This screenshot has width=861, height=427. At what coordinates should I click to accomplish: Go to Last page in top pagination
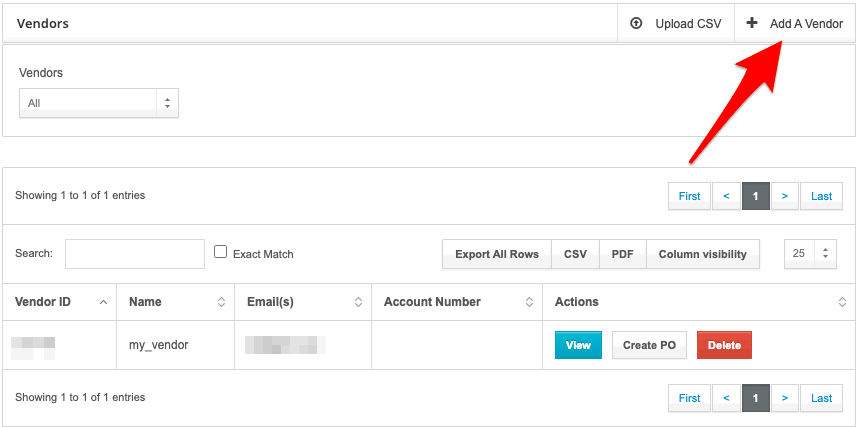pyautogui.click(x=821, y=196)
